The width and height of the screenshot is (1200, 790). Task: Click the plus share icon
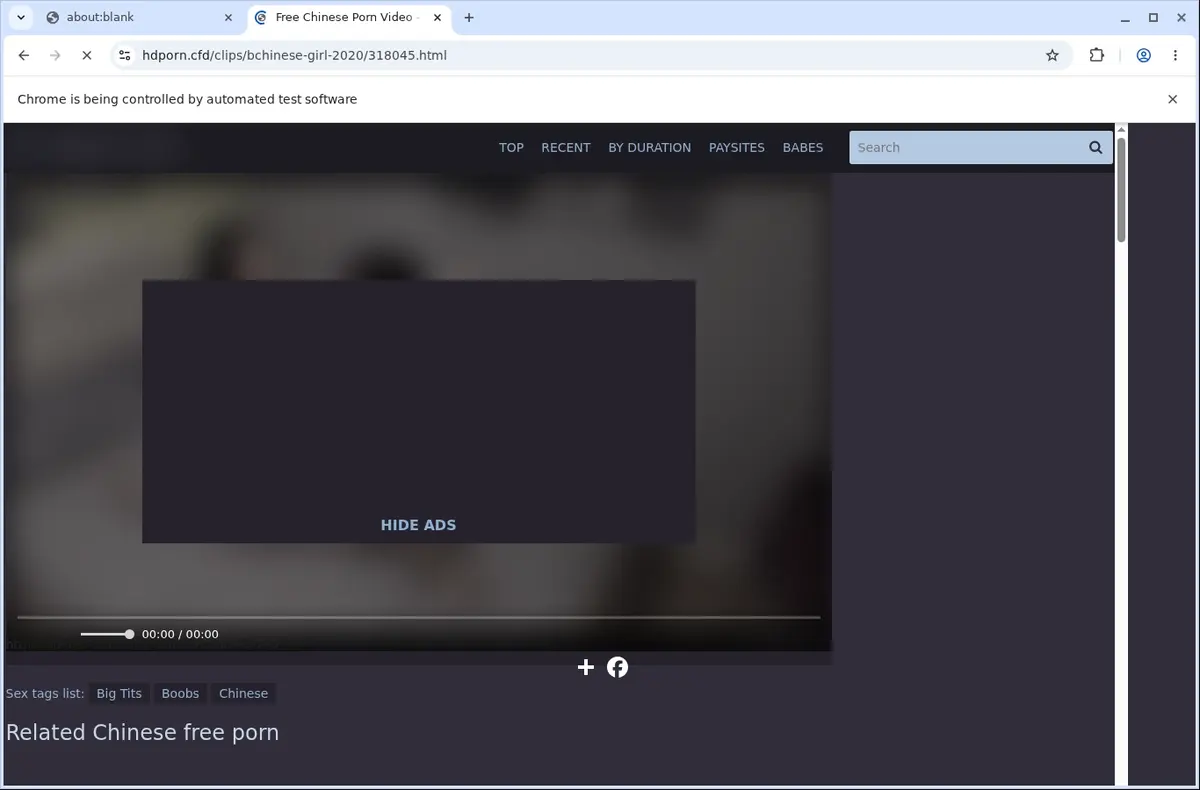586,667
